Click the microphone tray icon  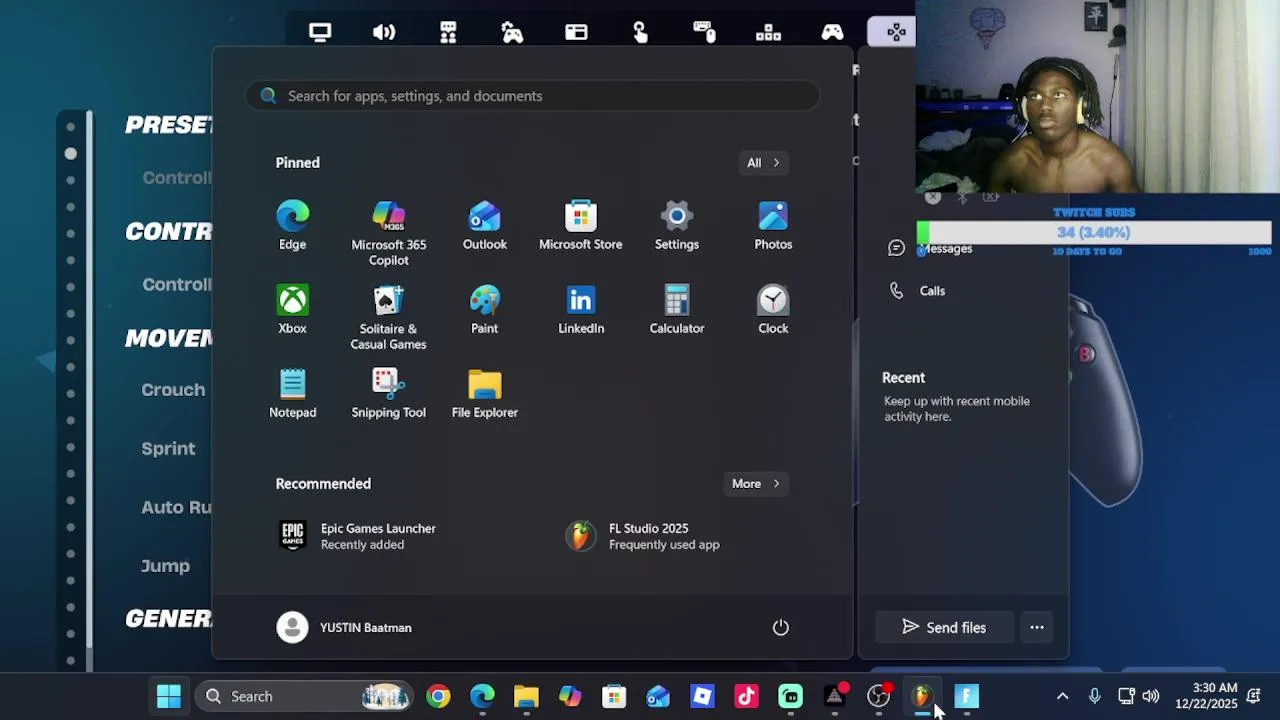coord(1094,696)
